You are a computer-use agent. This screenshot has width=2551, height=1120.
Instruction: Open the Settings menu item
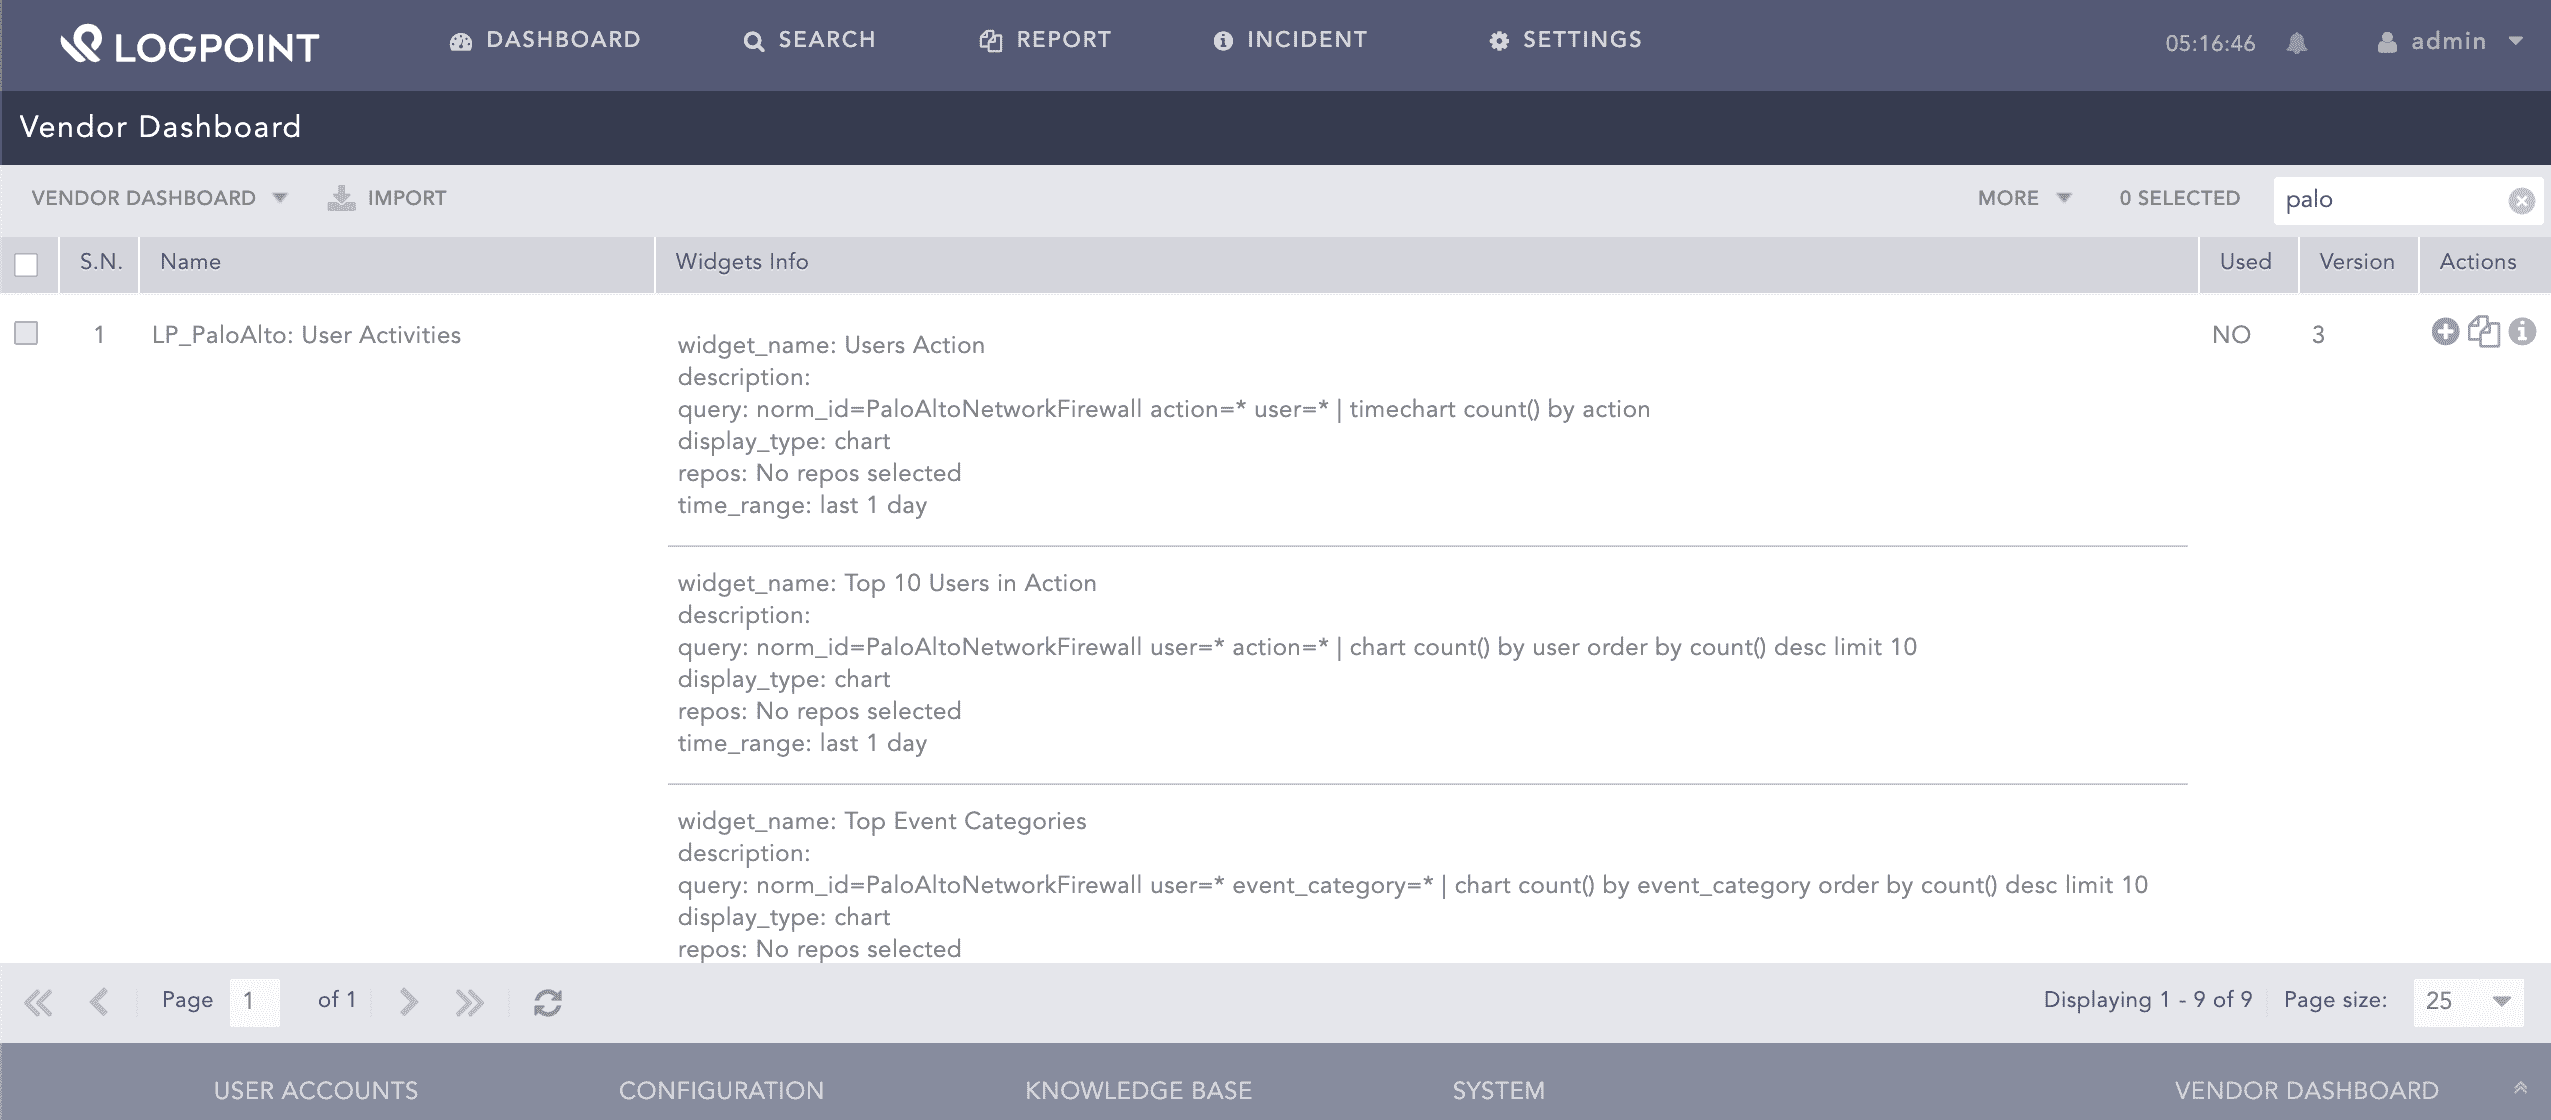click(x=1565, y=40)
